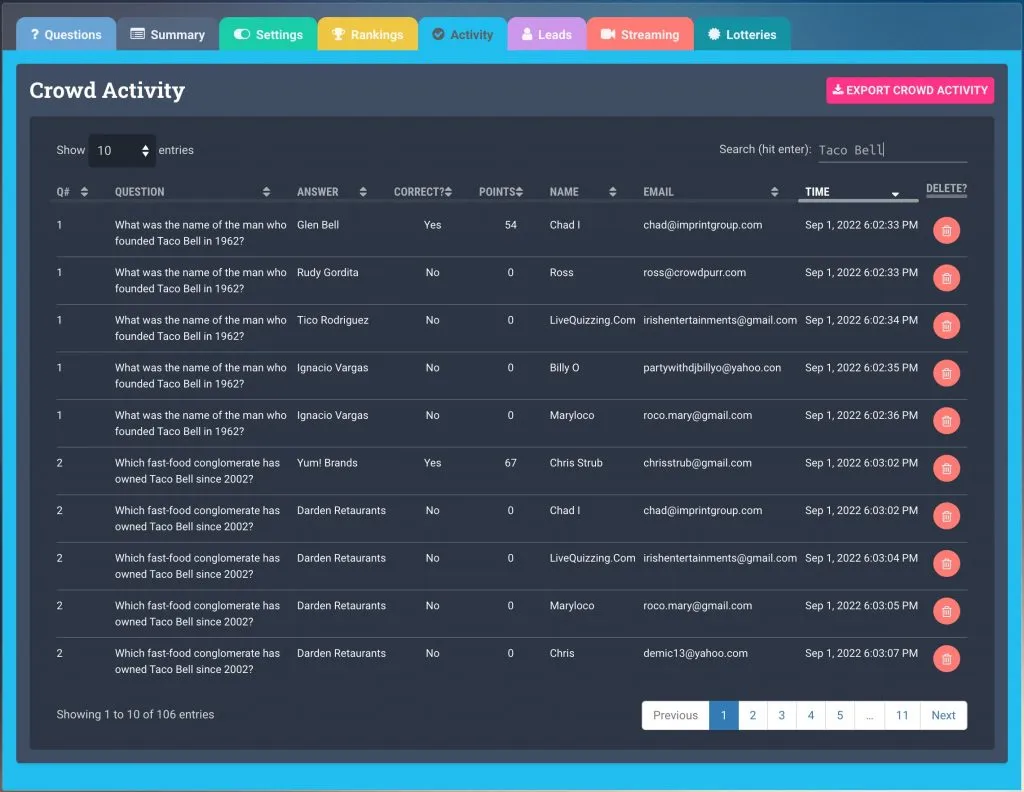
Task: Delete Chad I's Darden Retaurants row
Action: point(946,516)
